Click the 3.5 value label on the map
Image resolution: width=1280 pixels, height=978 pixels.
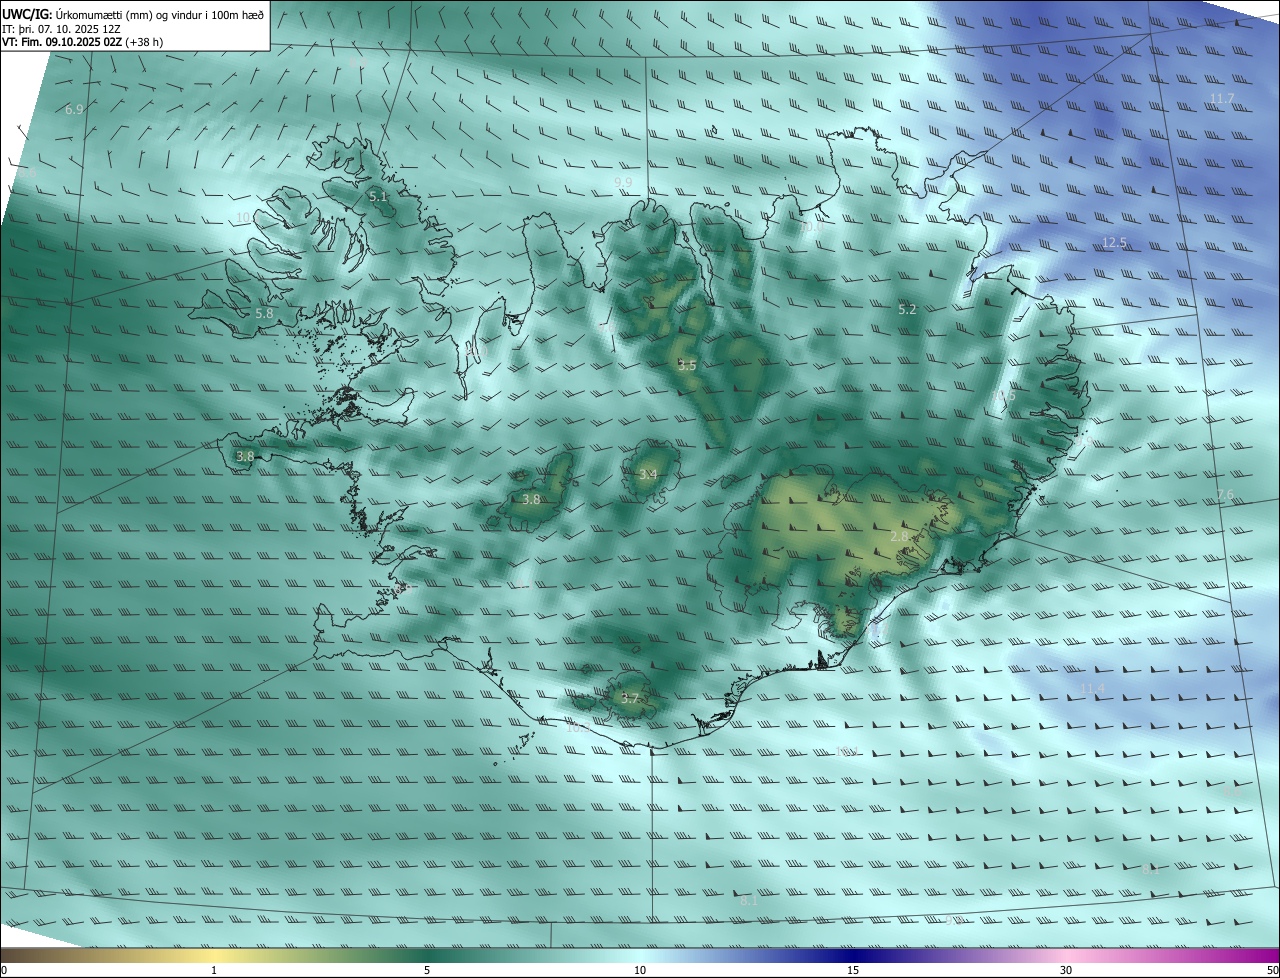point(687,366)
